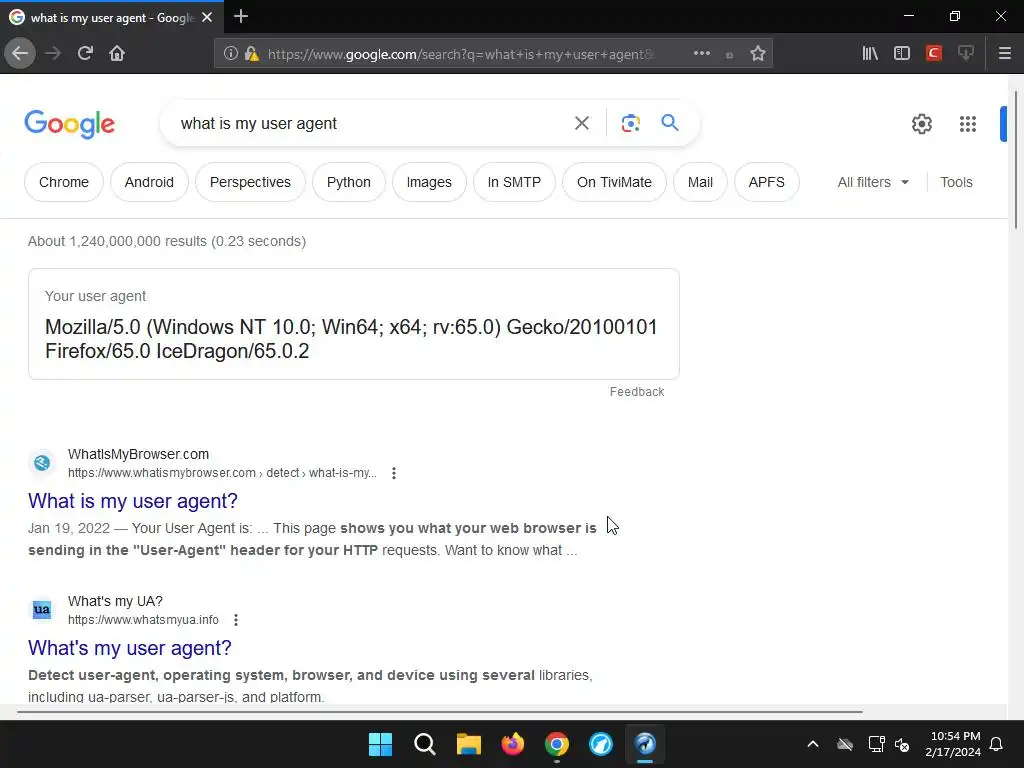Screen dimensions: 1024x768
Task: Click the vertical page scrollbar
Action: 1016,160
